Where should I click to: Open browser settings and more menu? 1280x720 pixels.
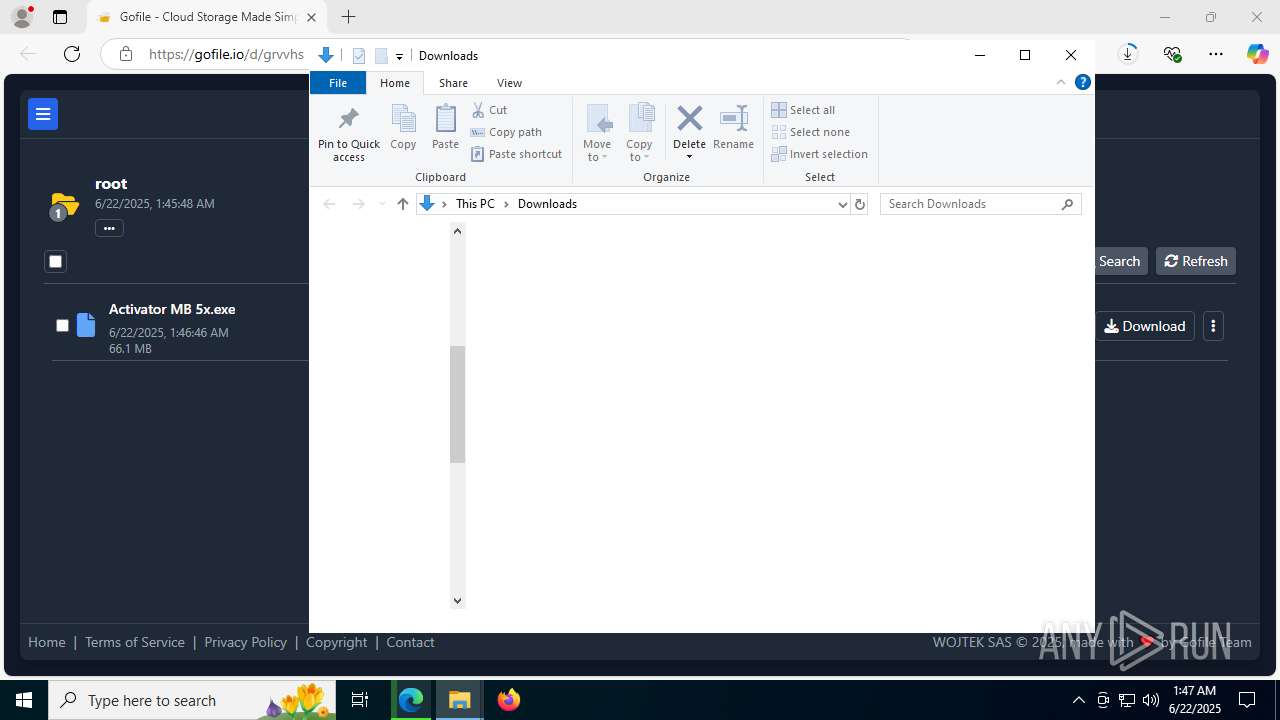1216,54
